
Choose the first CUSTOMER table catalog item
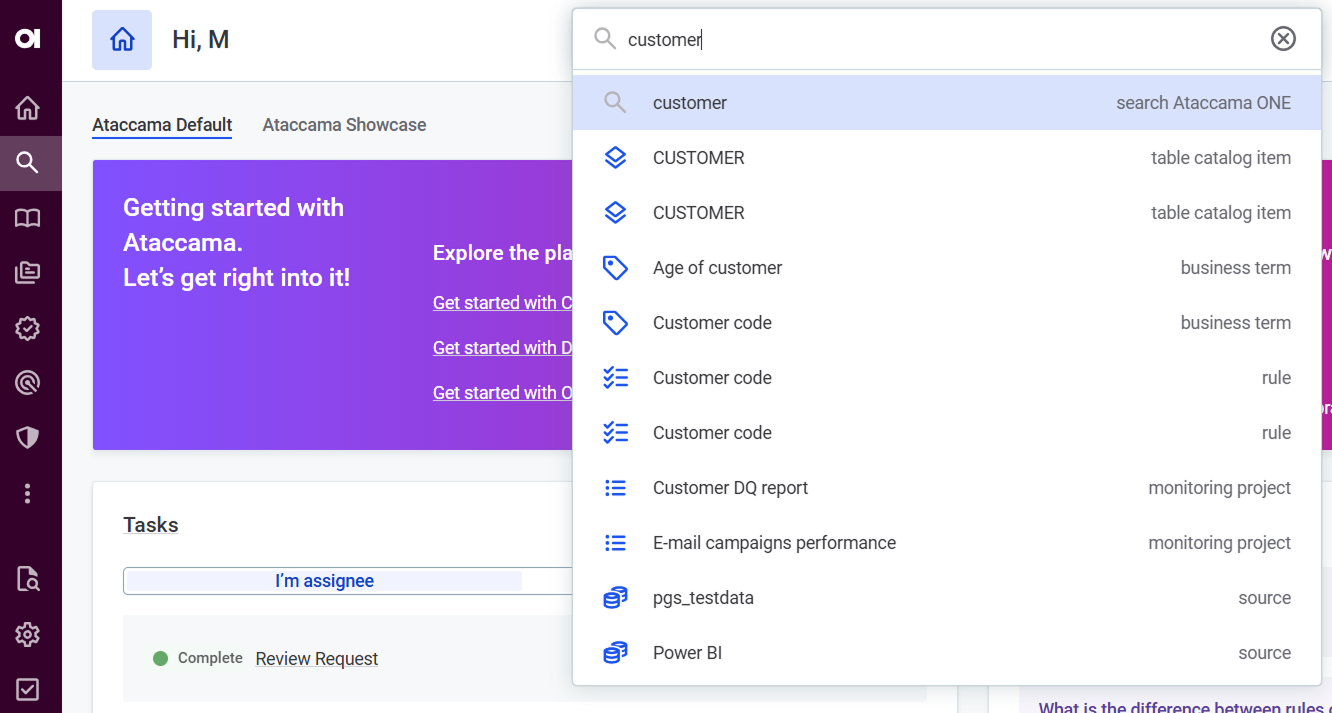coord(946,158)
